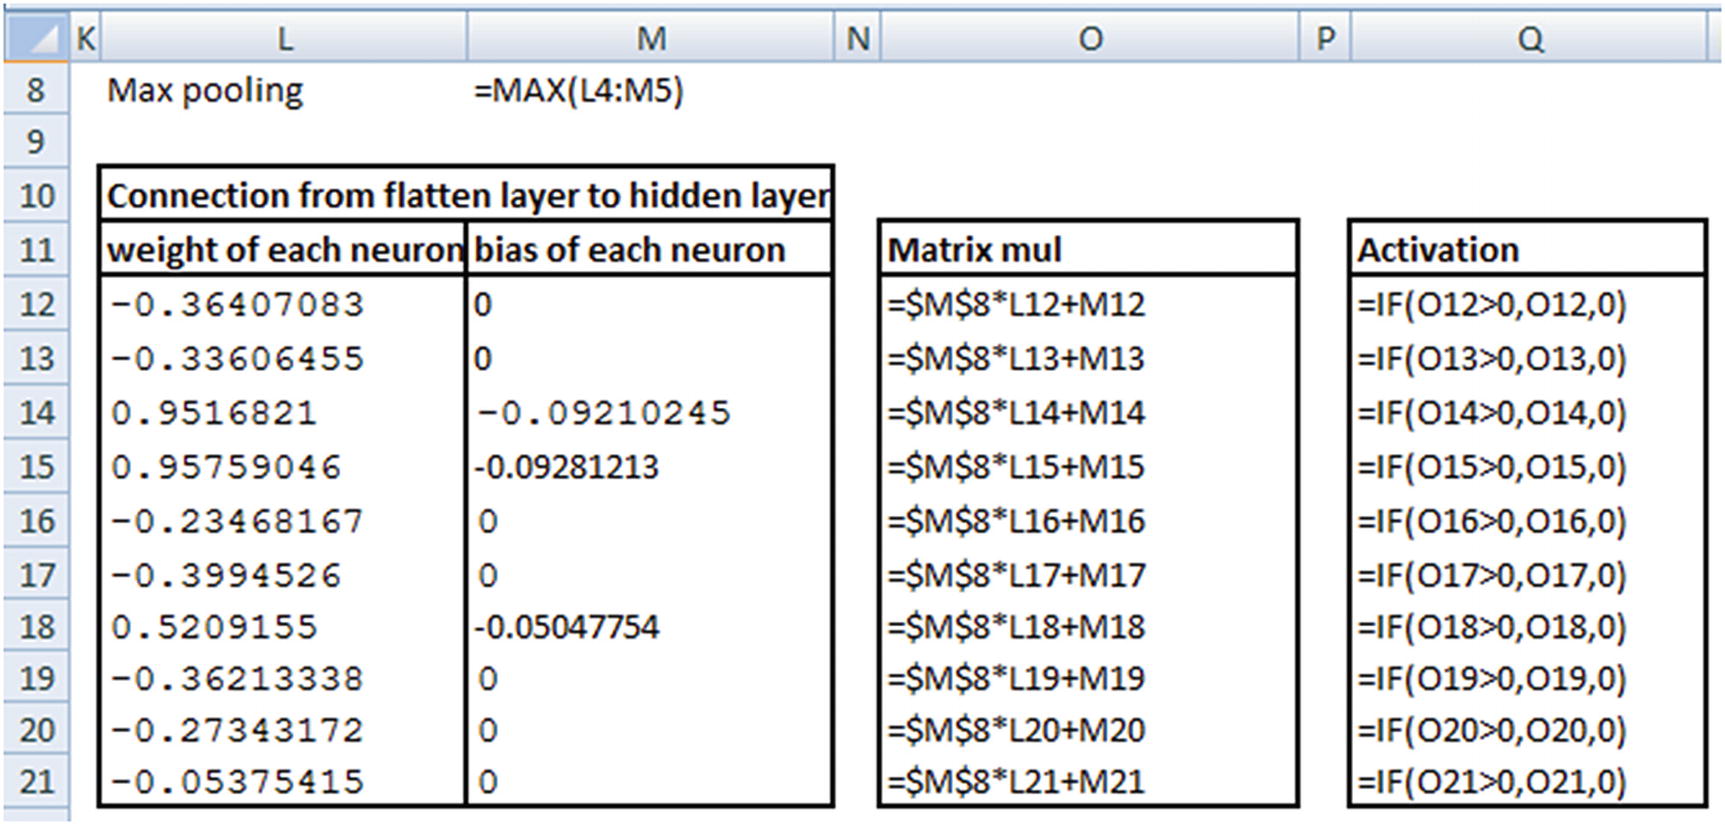
Task: Select activation cell =IF(O20>0,O20,0)
Action: tap(1528, 730)
